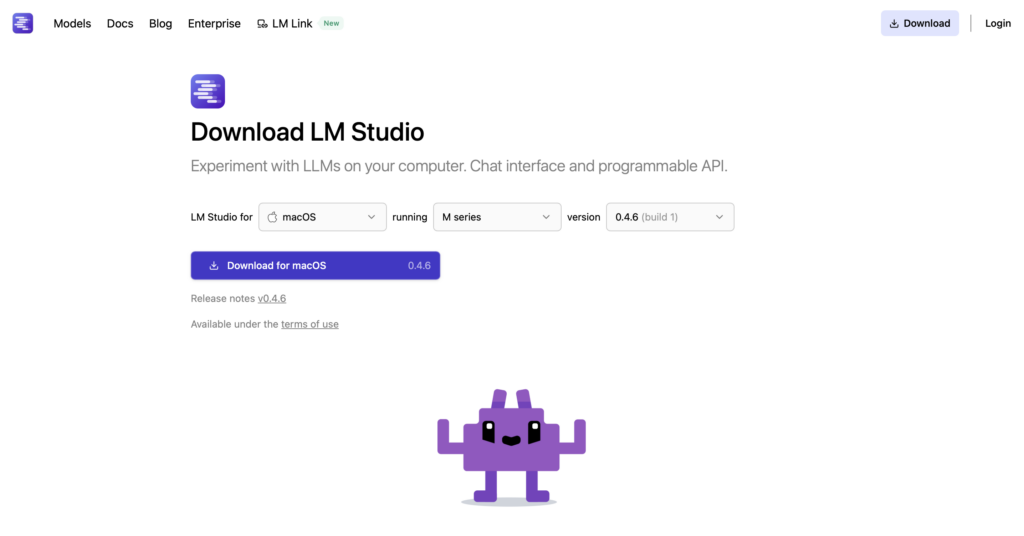Click the download icon on blue button
Image resolution: width=1024 pixels, height=536 pixels.
click(x=214, y=266)
